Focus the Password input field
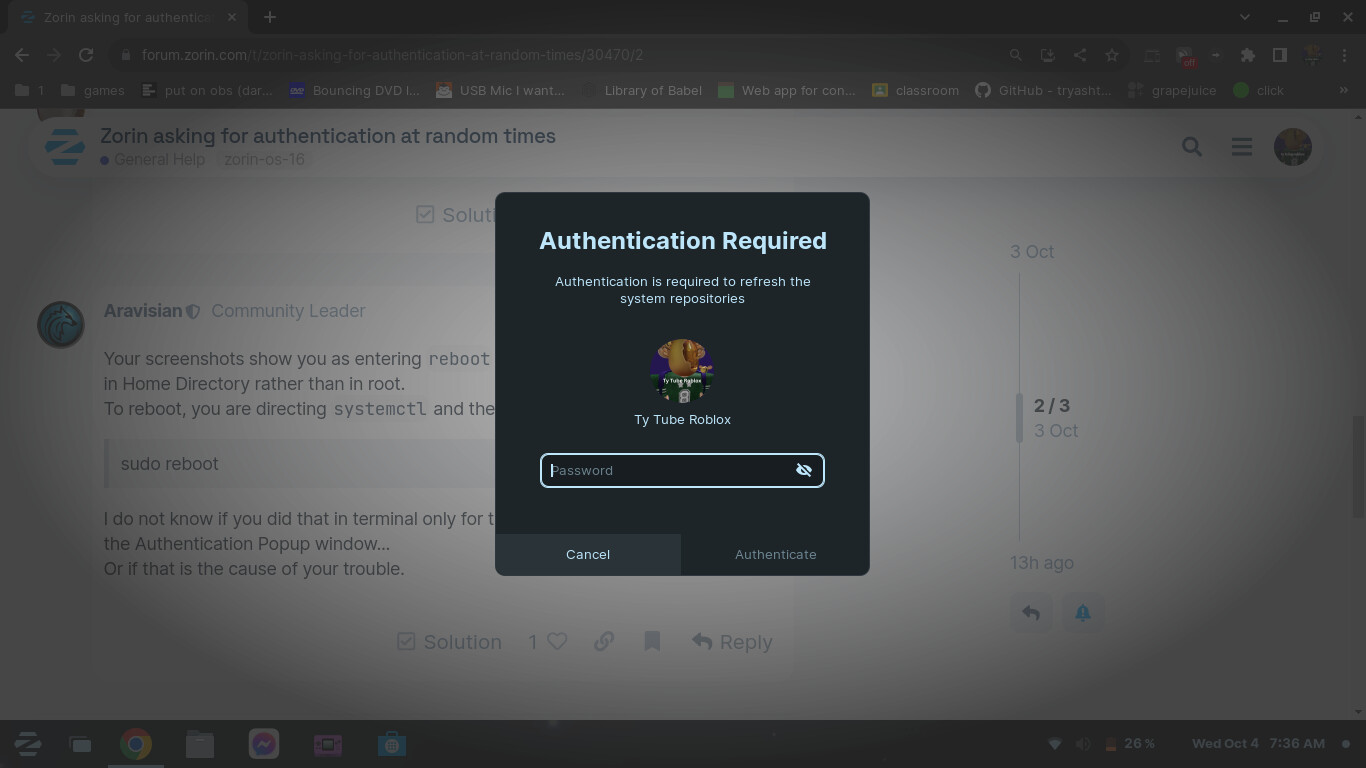This screenshot has width=1366, height=768. (x=682, y=470)
